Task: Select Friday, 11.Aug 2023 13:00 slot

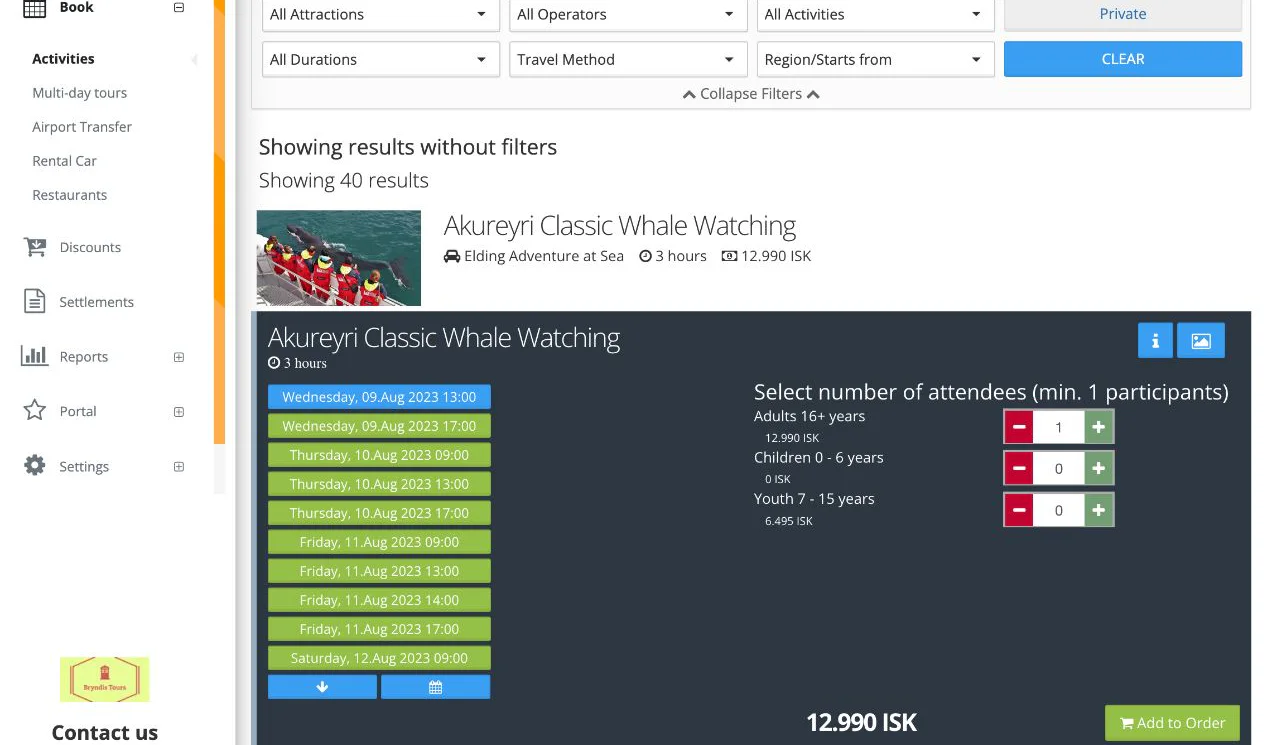Action: coord(379,571)
